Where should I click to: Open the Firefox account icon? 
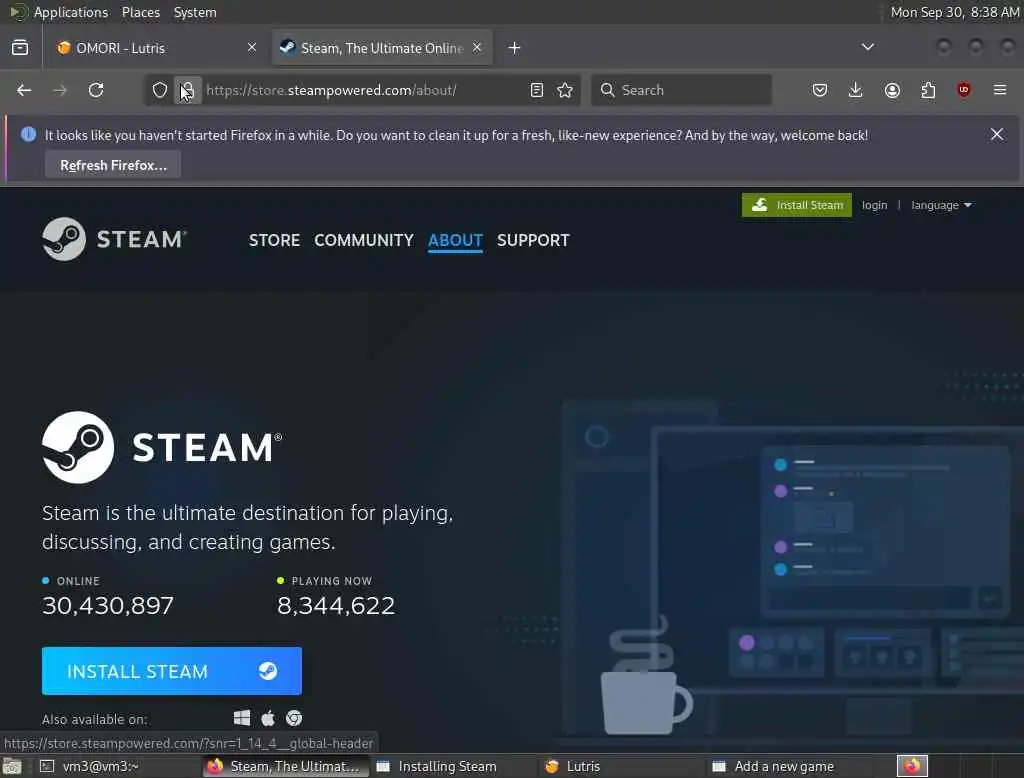coord(892,90)
